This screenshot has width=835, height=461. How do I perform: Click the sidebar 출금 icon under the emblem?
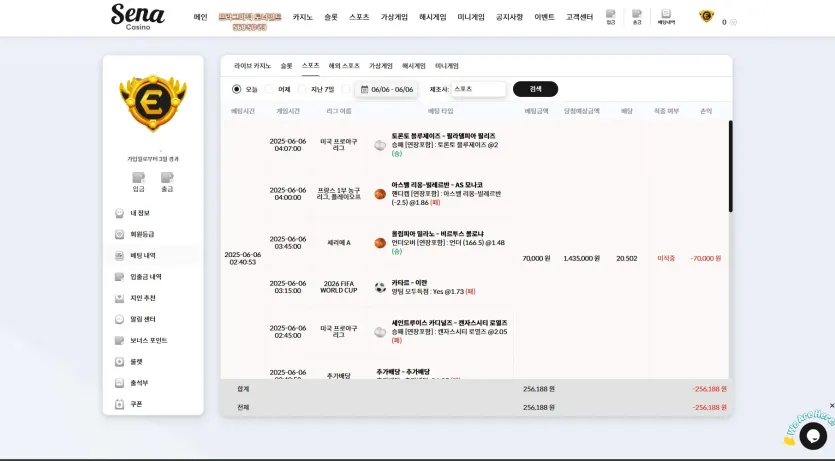click(167, 182)
